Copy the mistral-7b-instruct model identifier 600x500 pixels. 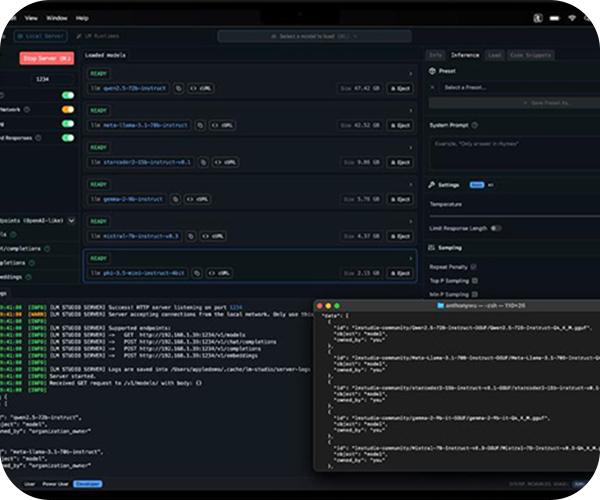(191, 236)
